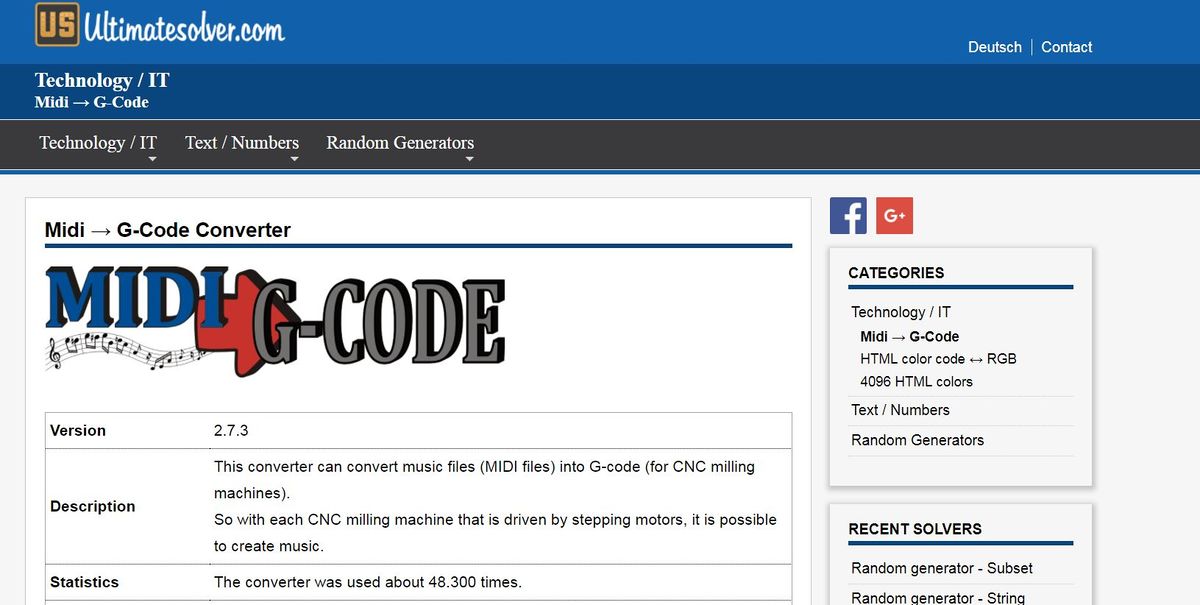
Task: Expand the Text / Numbers navigation dropdown
Action: coord(242,143)
